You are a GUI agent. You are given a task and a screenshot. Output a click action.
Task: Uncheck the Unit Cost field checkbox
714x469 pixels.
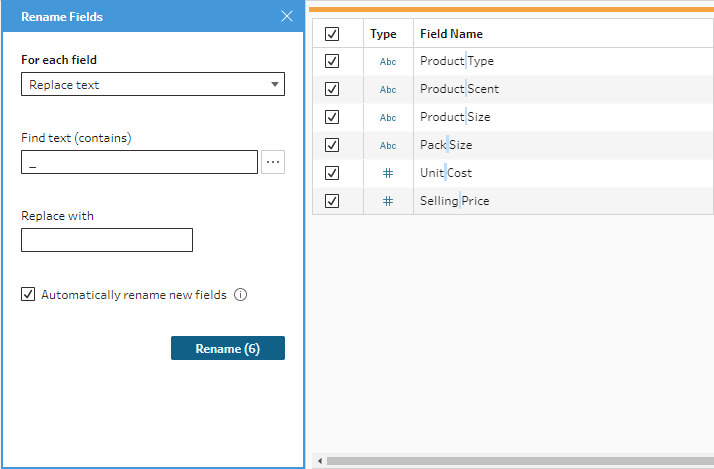[x=333, y=173]
